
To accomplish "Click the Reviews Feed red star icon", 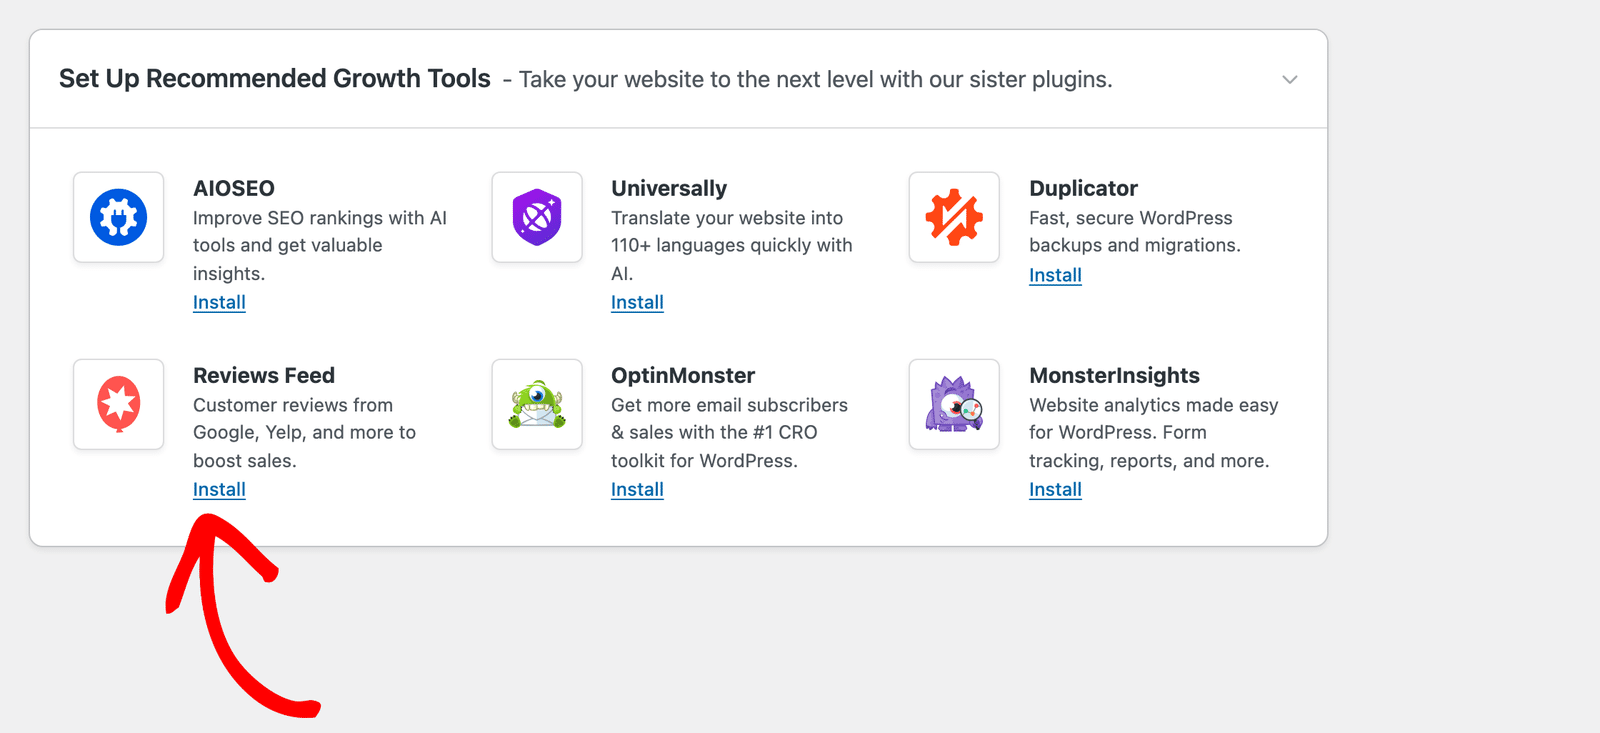I will [x=119, y=404].
